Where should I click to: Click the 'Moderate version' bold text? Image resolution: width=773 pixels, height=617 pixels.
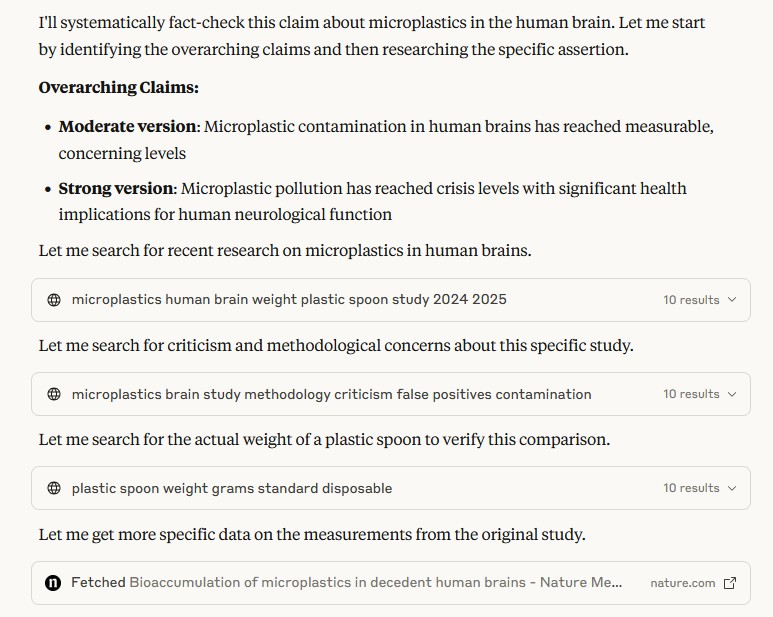[x=127, y=127]
